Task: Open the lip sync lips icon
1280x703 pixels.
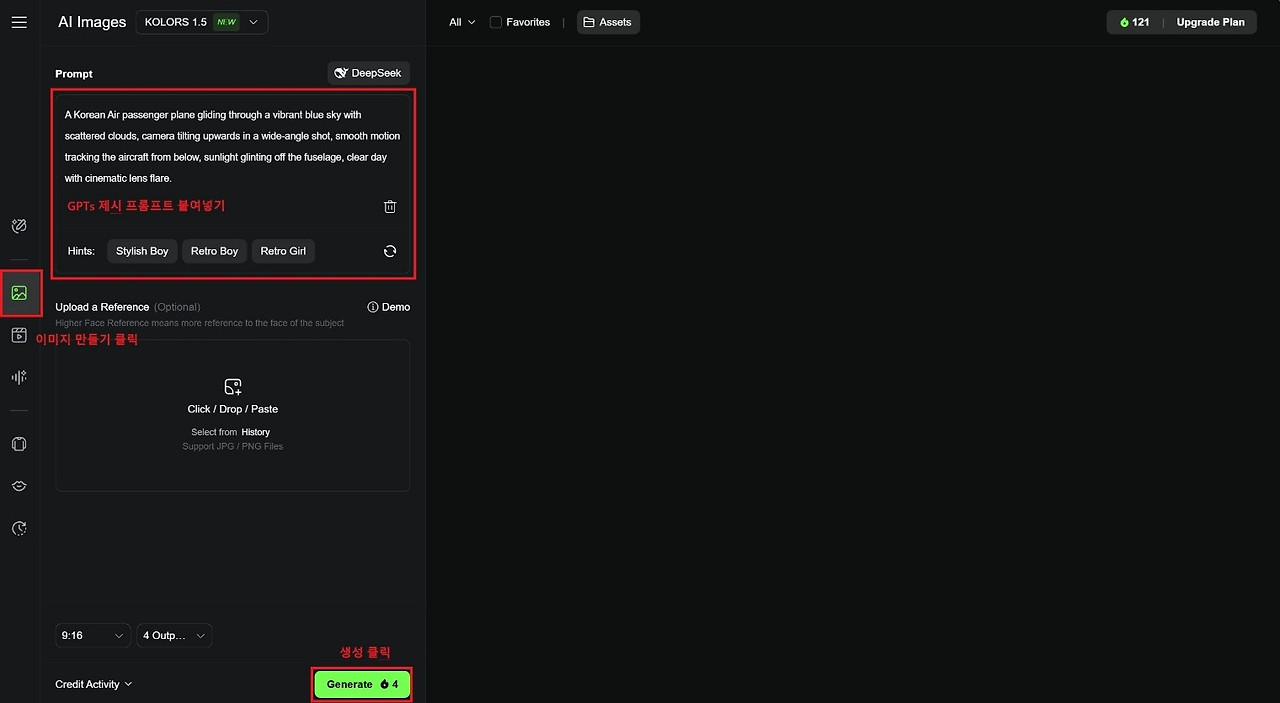Action: click(x=19, y=486)
